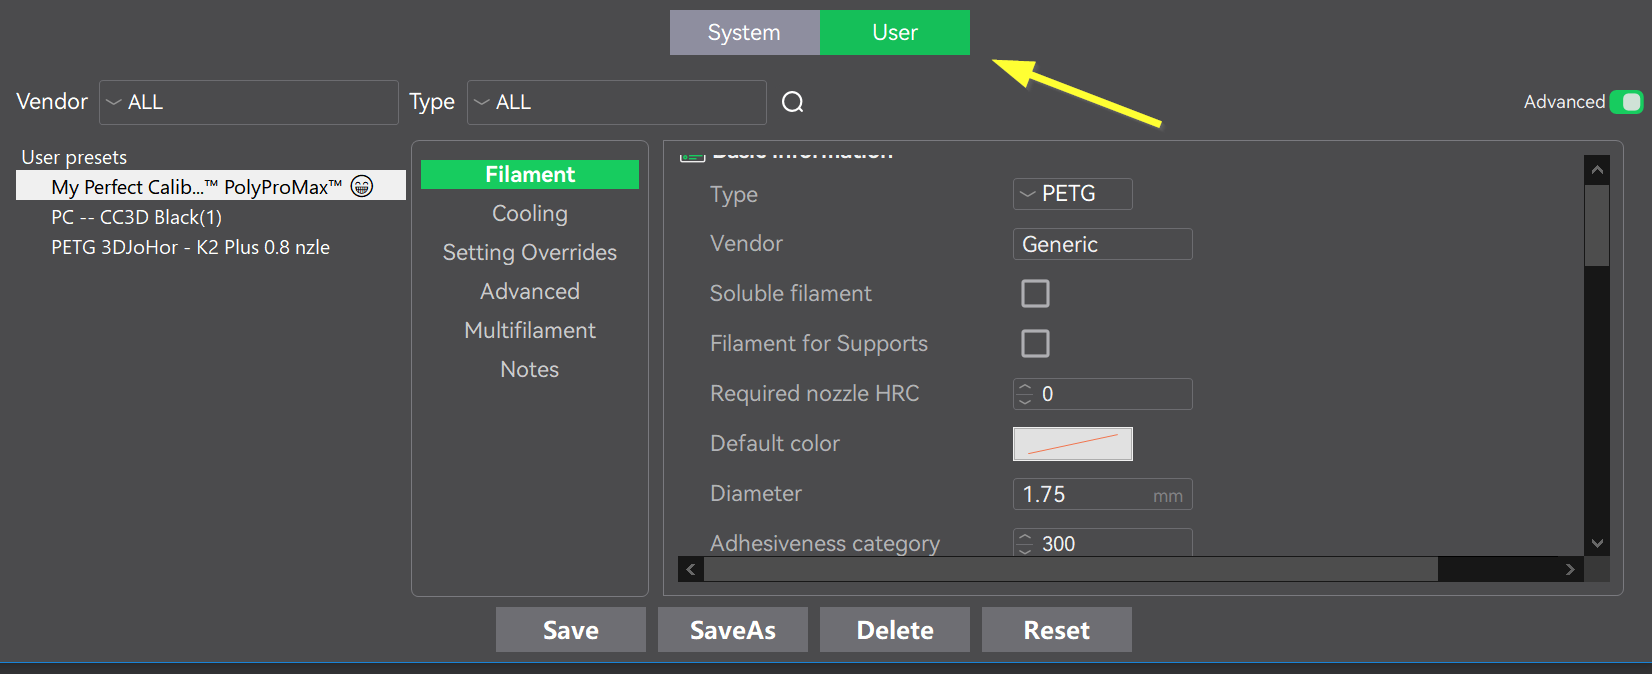
Task: Check the Soluble filament checkbox
Action: [1035, 293]
